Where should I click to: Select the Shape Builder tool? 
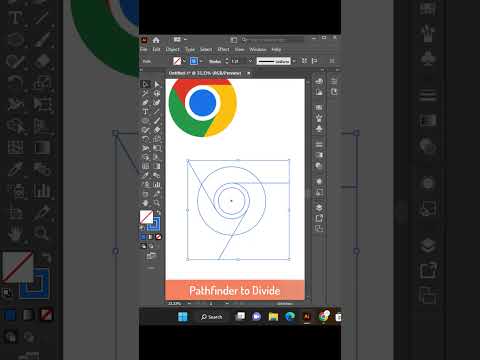coord(146,157)
